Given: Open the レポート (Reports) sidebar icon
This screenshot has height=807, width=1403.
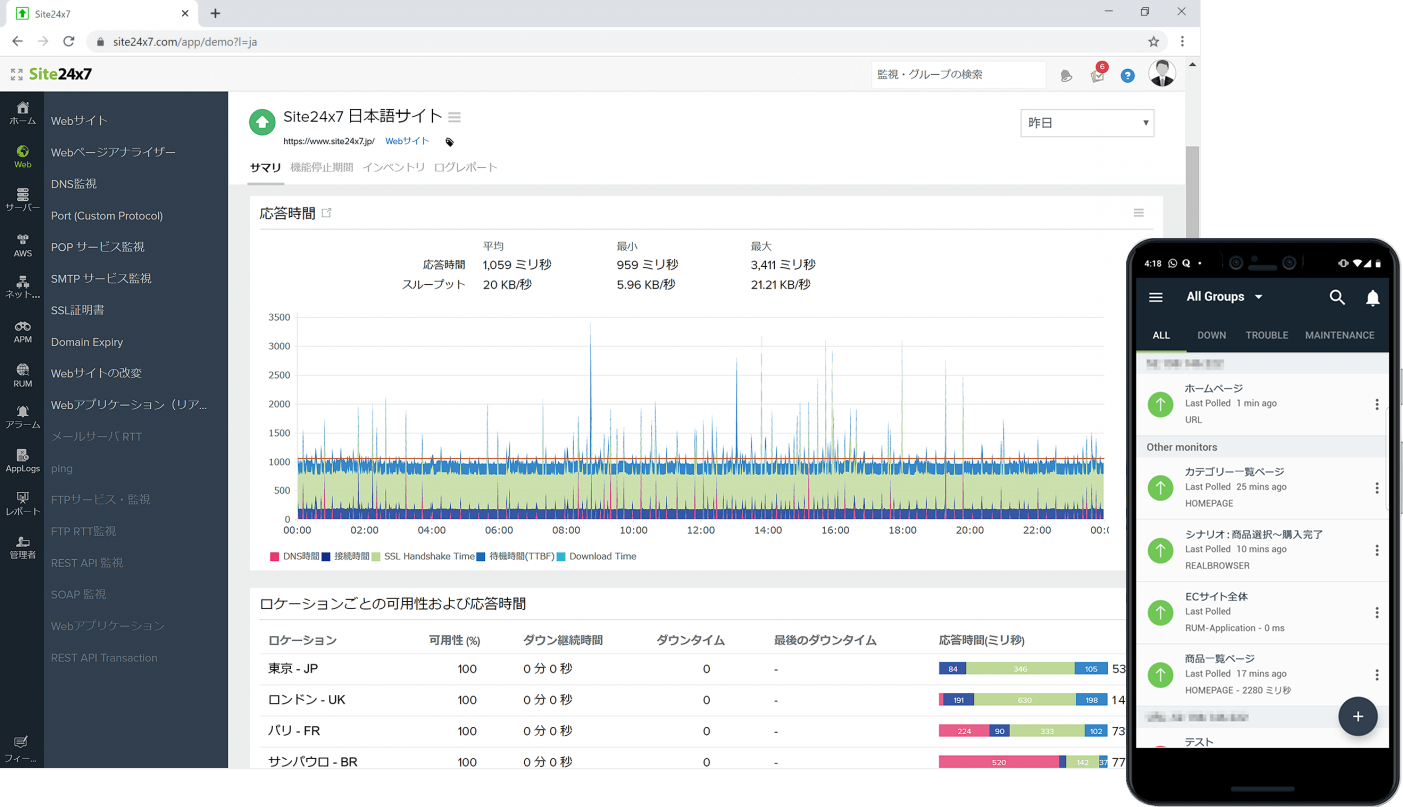Looking at the screenshot, I should pyautogui.click(x=22, y=505).
